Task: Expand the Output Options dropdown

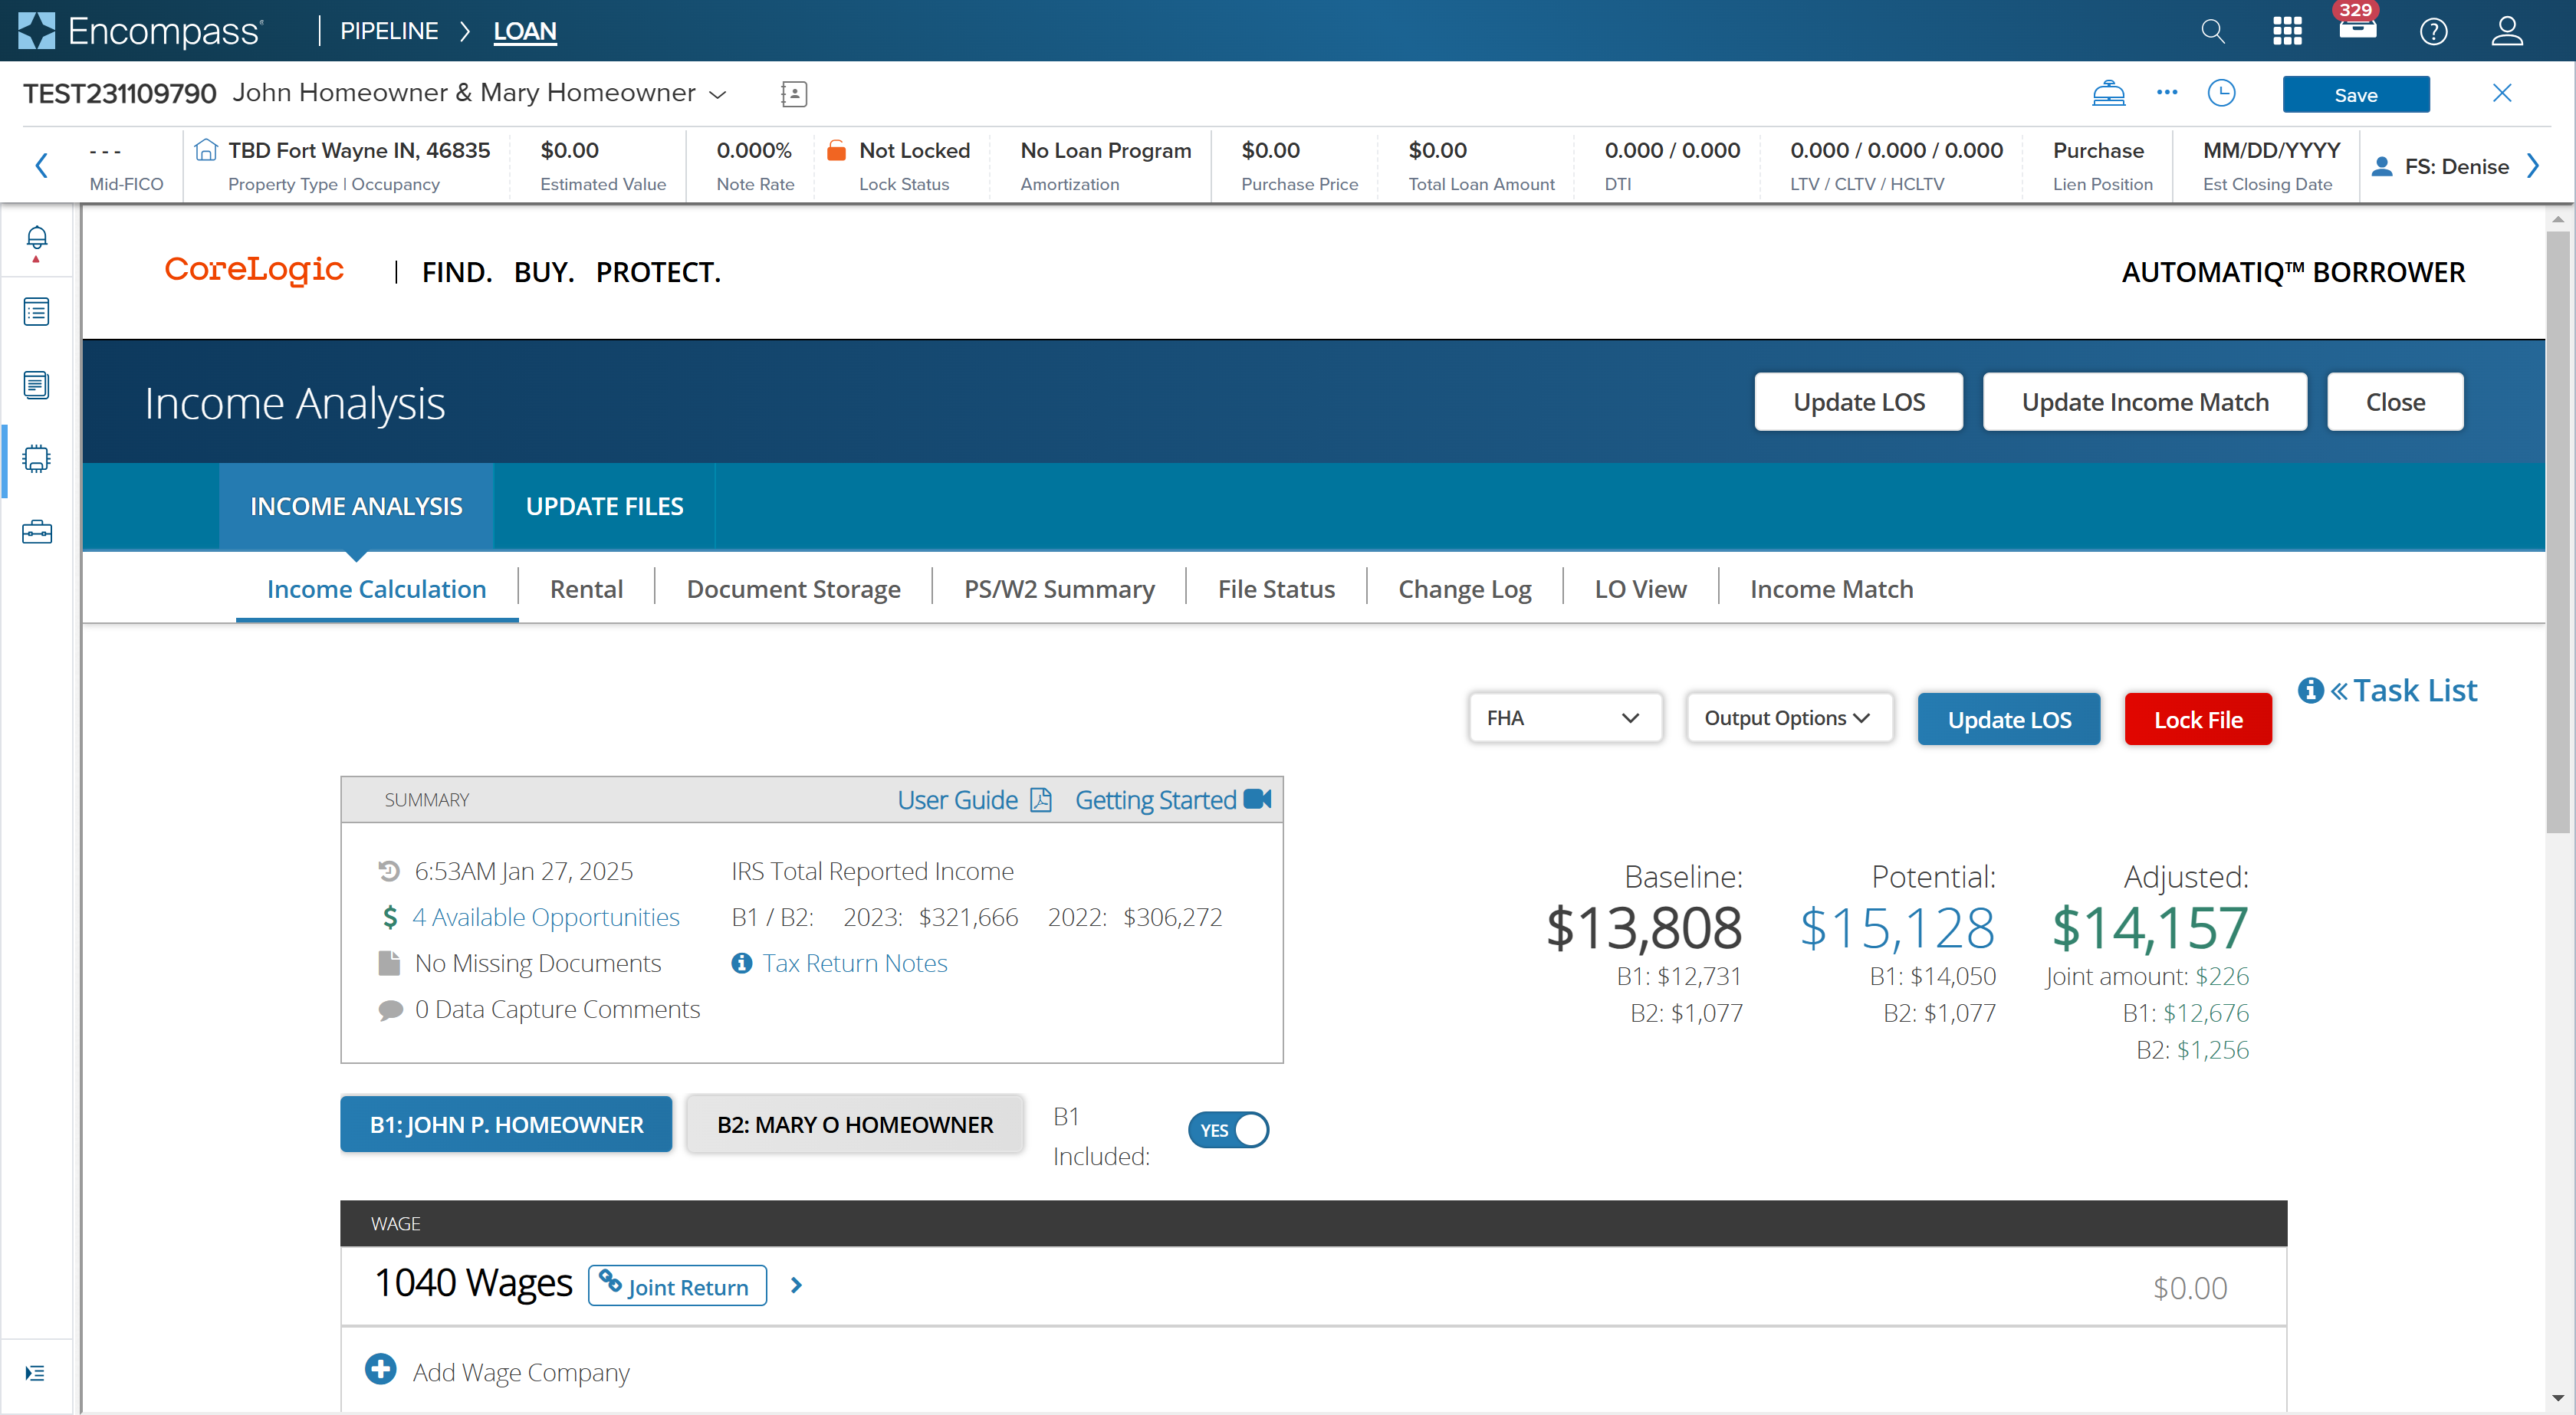Action: point(1788,718)
